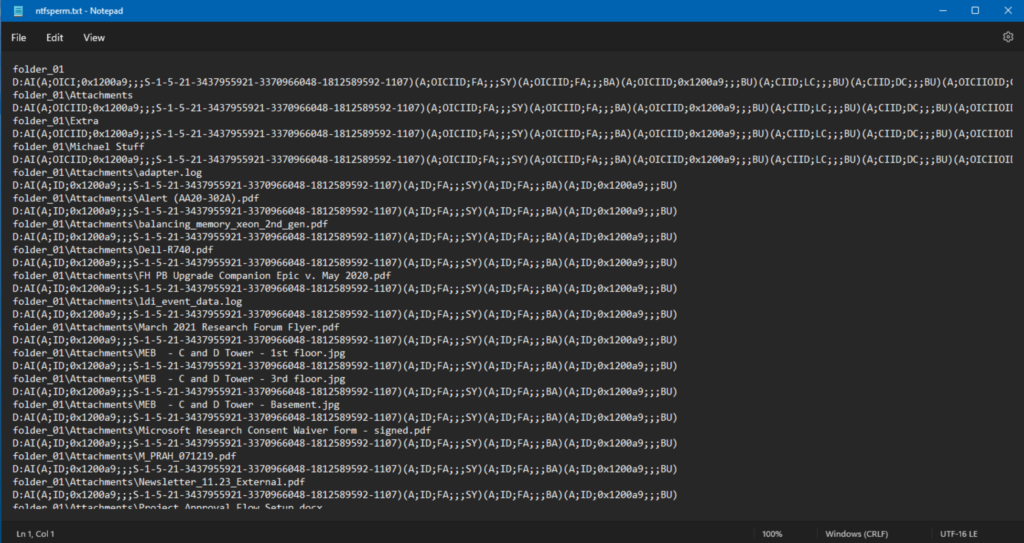Click the 'UTF-16 LE' encoding indicator

[x=959, y=534]
